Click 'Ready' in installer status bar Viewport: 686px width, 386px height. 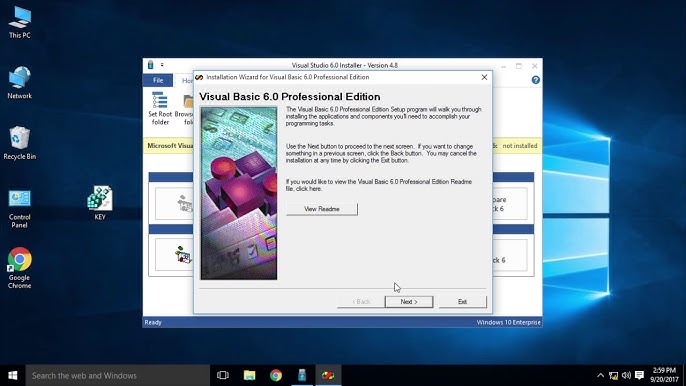[x=153, y=322]
